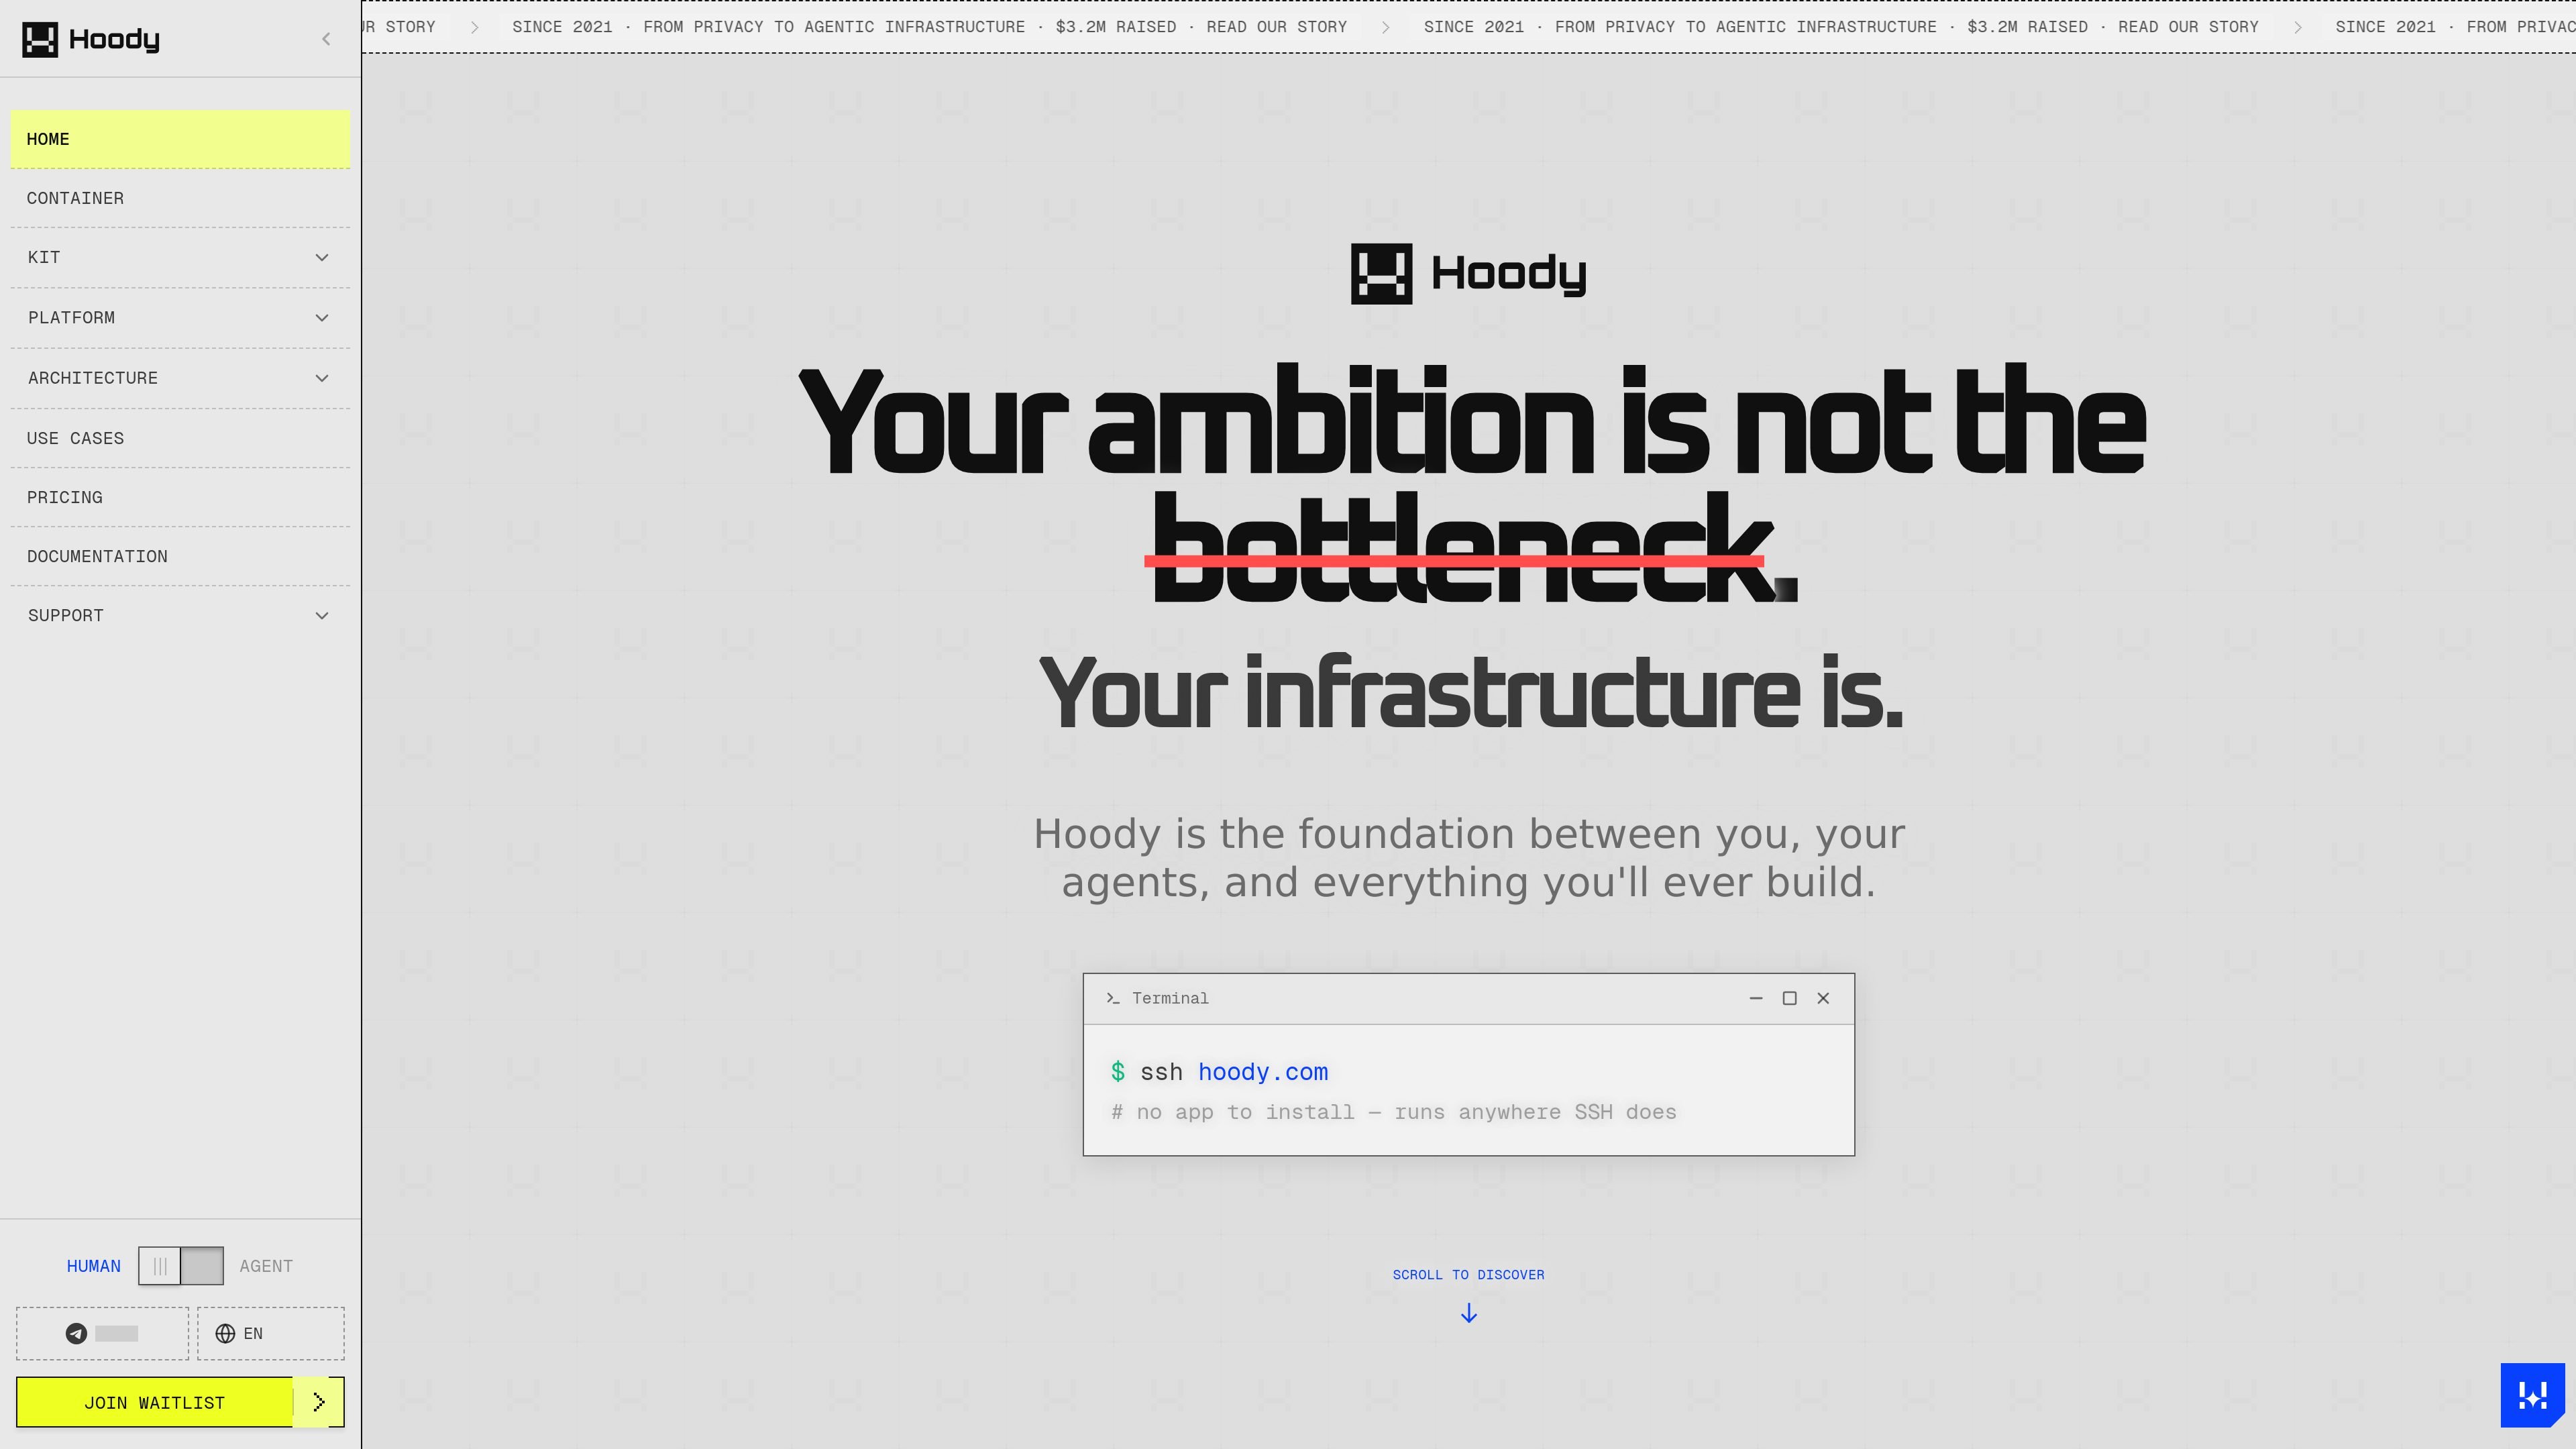Screen dimensions: 2576x1449
Task: Click the second full banner 'READ OUR STORY' text
Action: 2188,27
